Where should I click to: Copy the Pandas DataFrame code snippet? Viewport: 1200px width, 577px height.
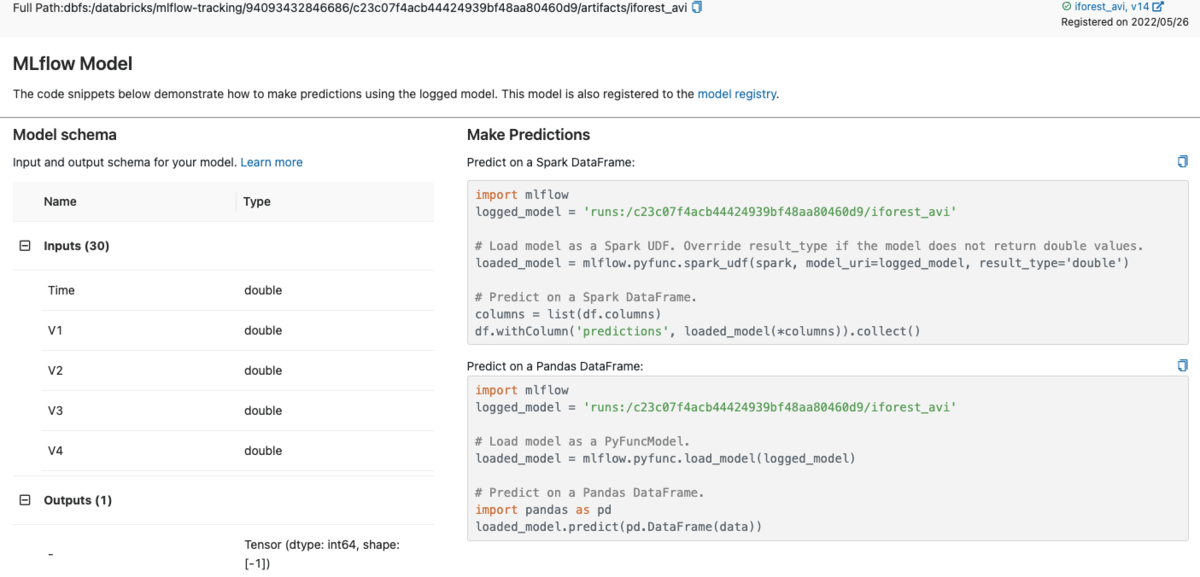click(1183, 366)
